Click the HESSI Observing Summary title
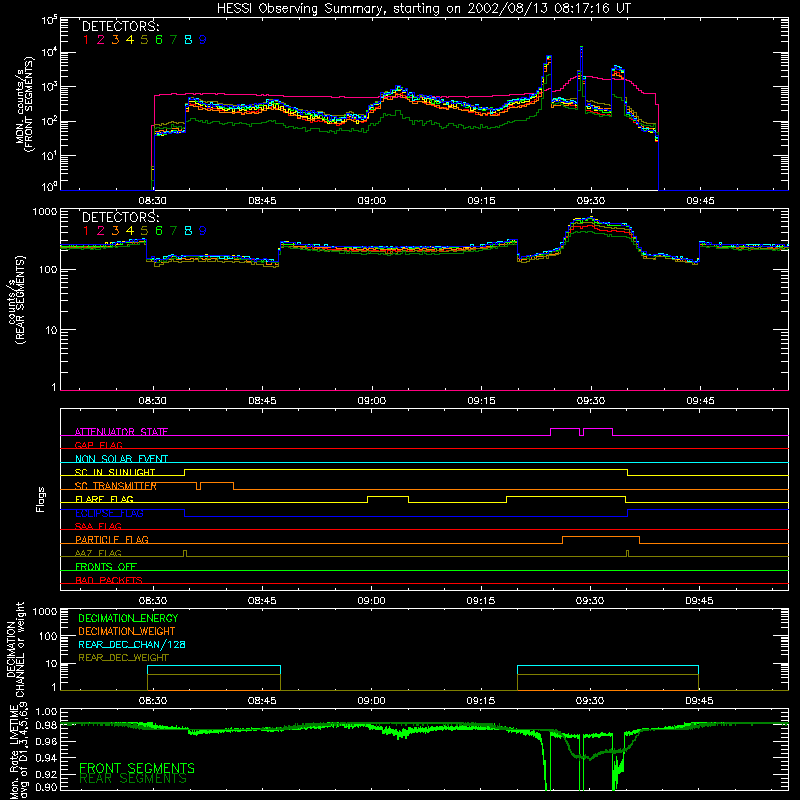The height and width of the screenshot is (800, 800). [x=424, y=8]
